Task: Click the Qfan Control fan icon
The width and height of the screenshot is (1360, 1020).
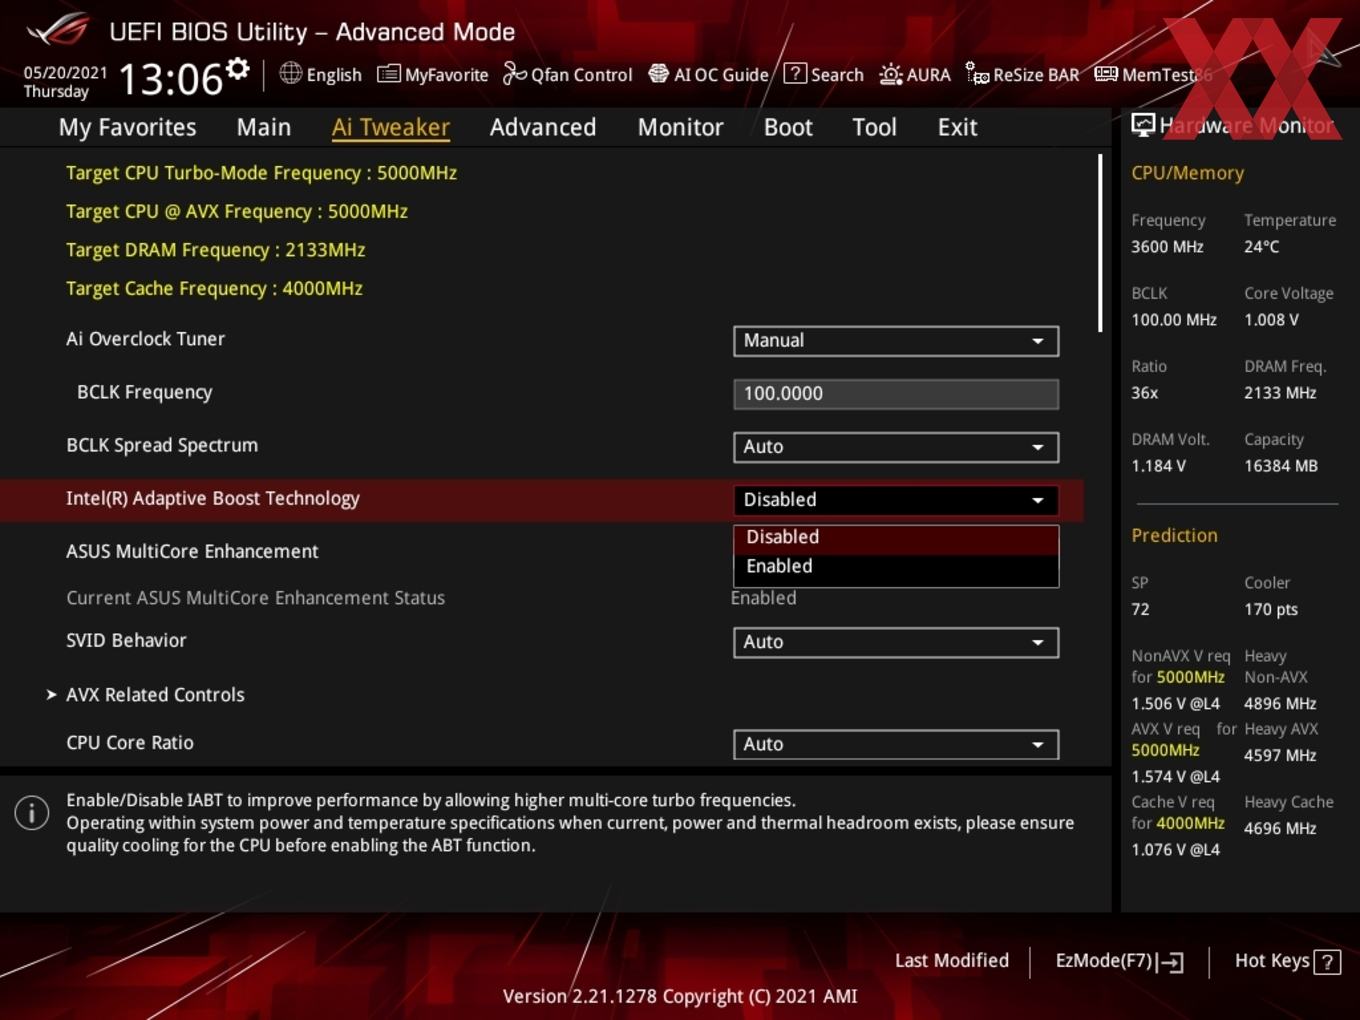Action: pos(514,73)
